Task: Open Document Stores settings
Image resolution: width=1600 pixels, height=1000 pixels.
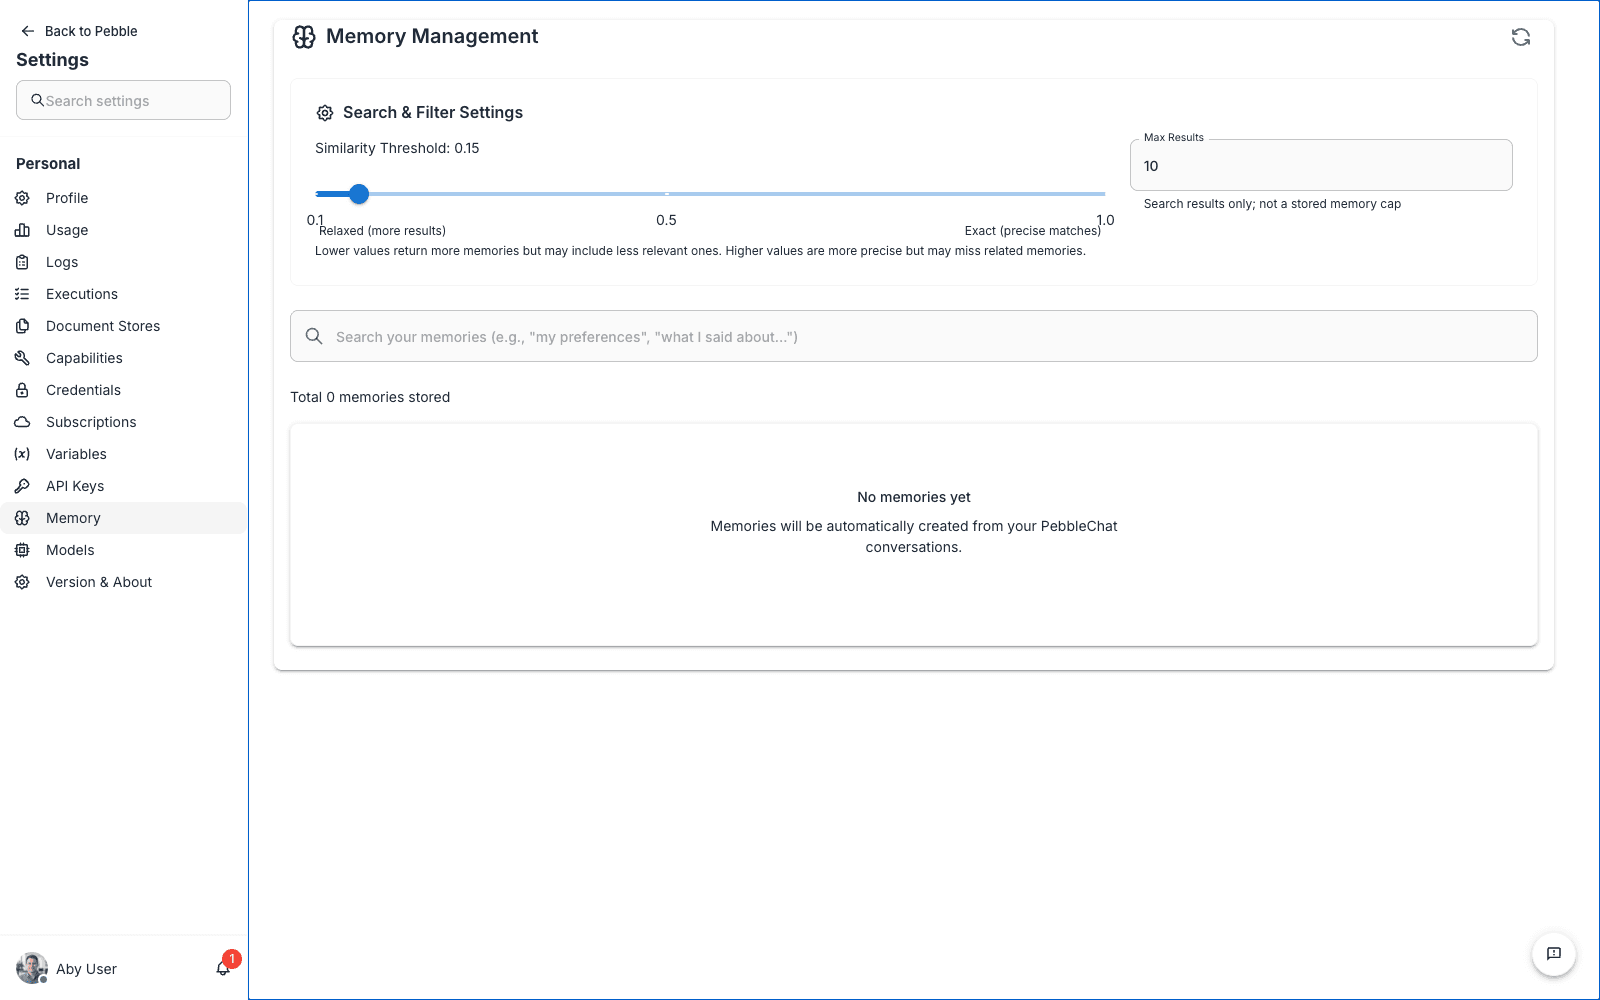Action: (124, 326)
